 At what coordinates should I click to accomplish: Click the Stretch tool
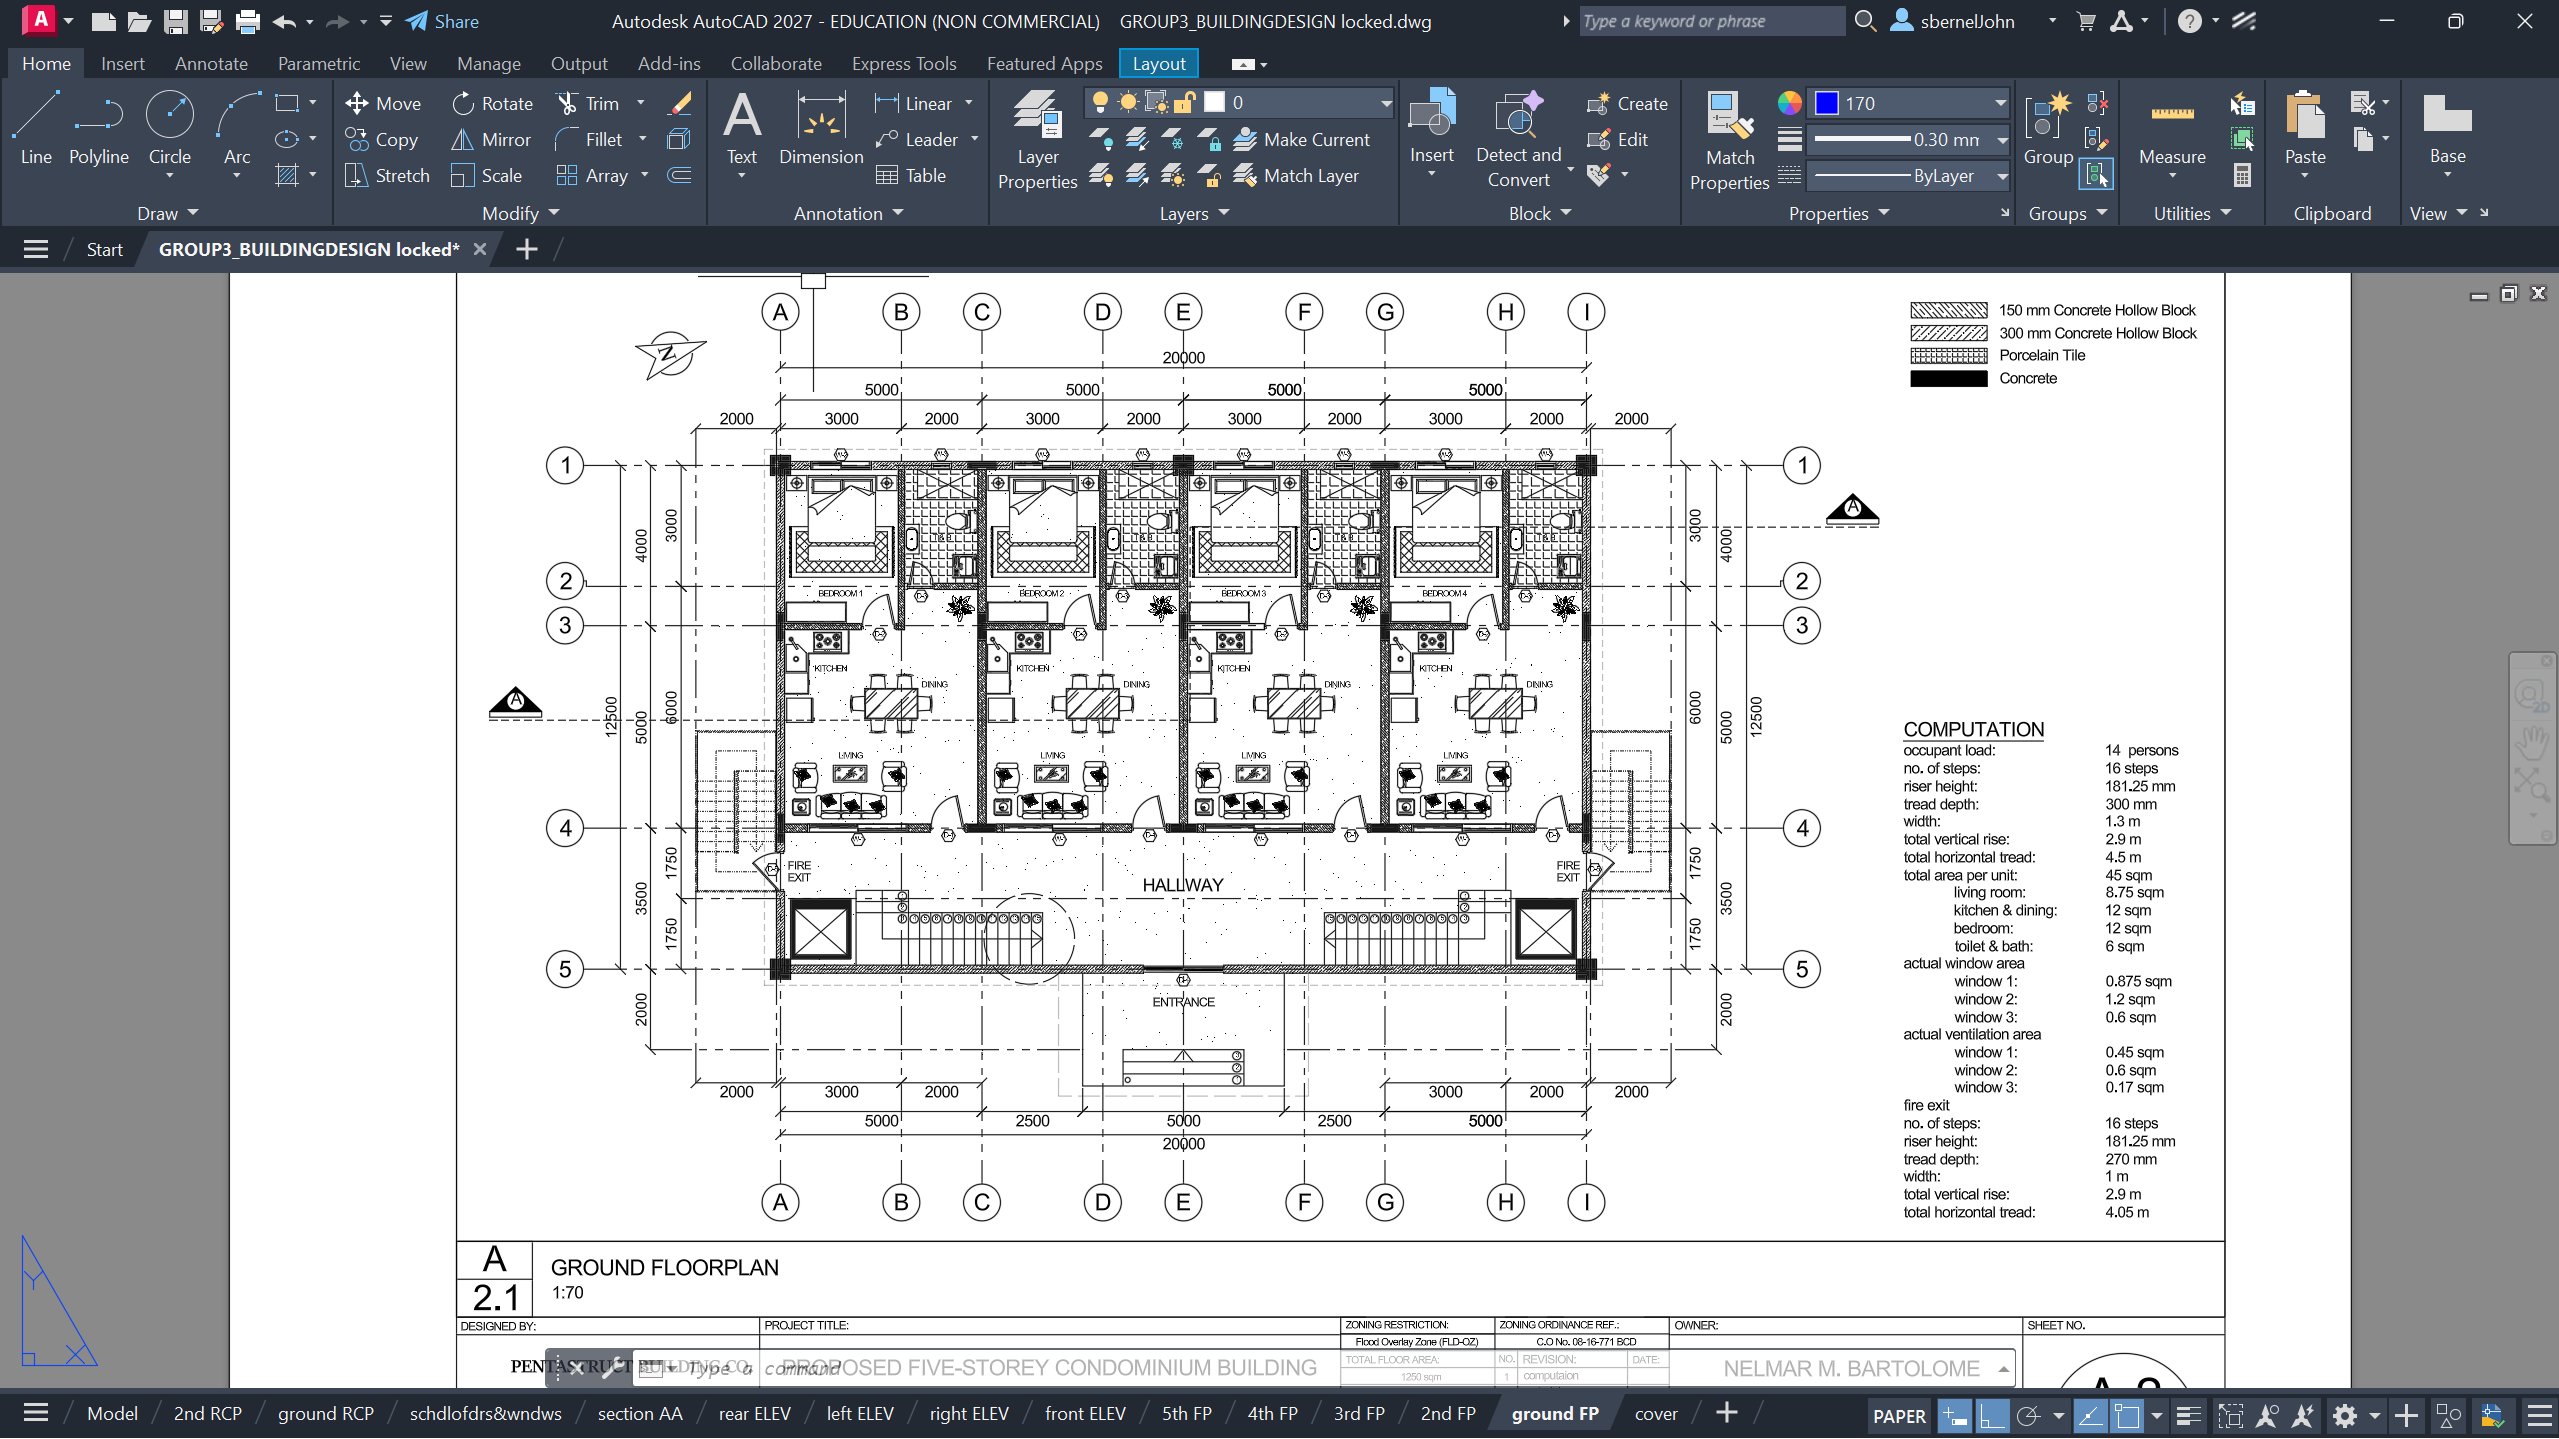click(387, 175)
